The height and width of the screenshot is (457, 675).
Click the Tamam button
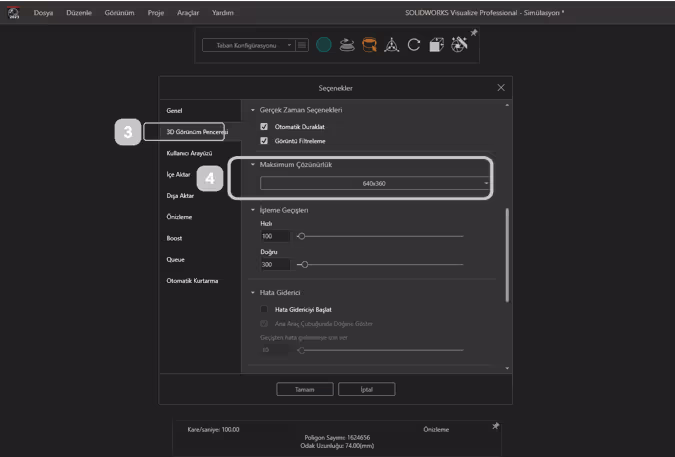coord(305,389)
